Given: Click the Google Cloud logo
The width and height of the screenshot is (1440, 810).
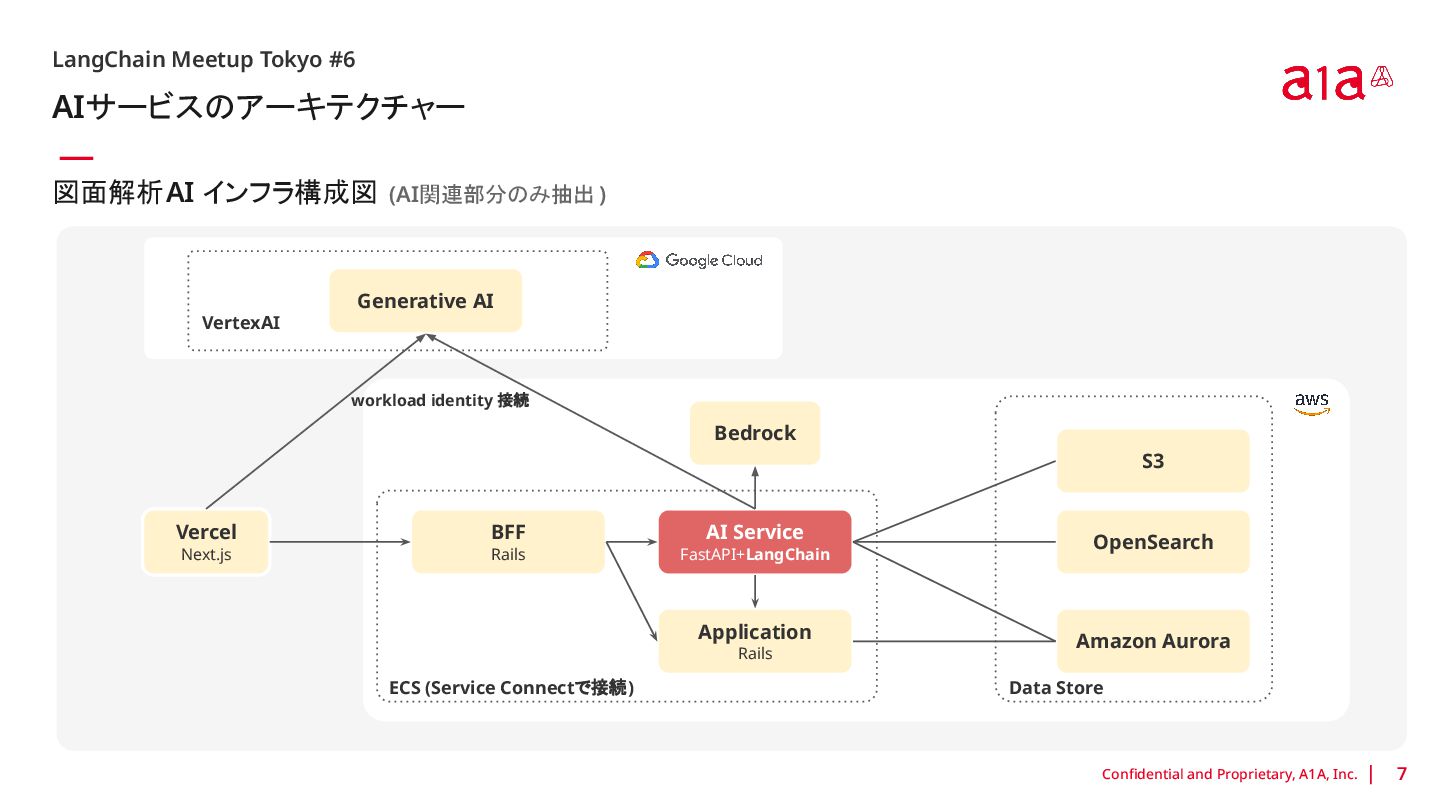Looking at the screenshot, I should (699, 260).
